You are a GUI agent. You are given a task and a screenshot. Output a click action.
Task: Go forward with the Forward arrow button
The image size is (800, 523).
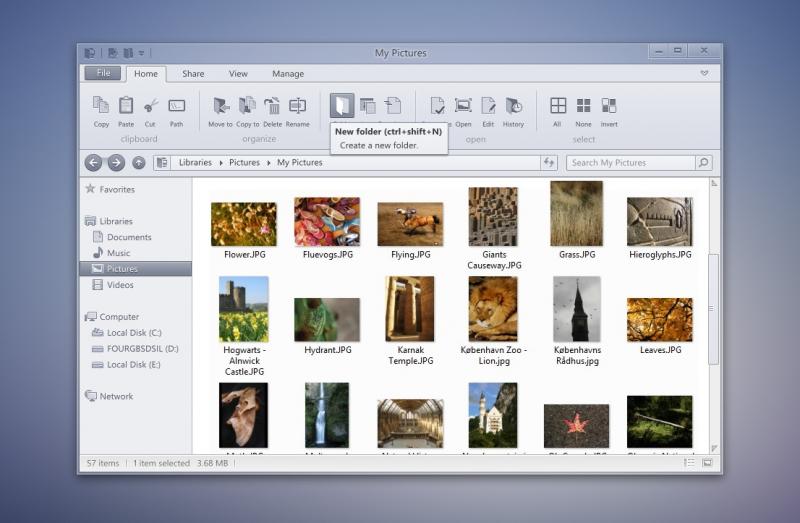116,163
